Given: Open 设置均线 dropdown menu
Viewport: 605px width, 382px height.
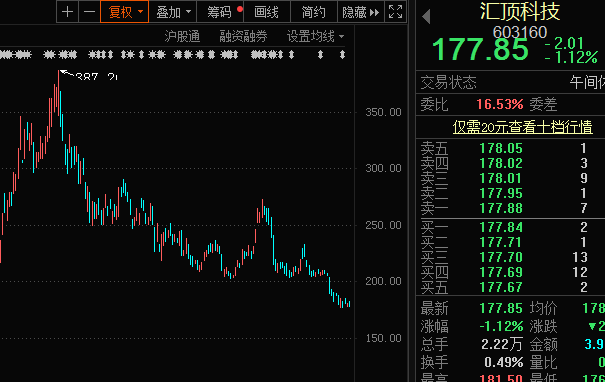Looking at the screenshot, I should [315, 37].
